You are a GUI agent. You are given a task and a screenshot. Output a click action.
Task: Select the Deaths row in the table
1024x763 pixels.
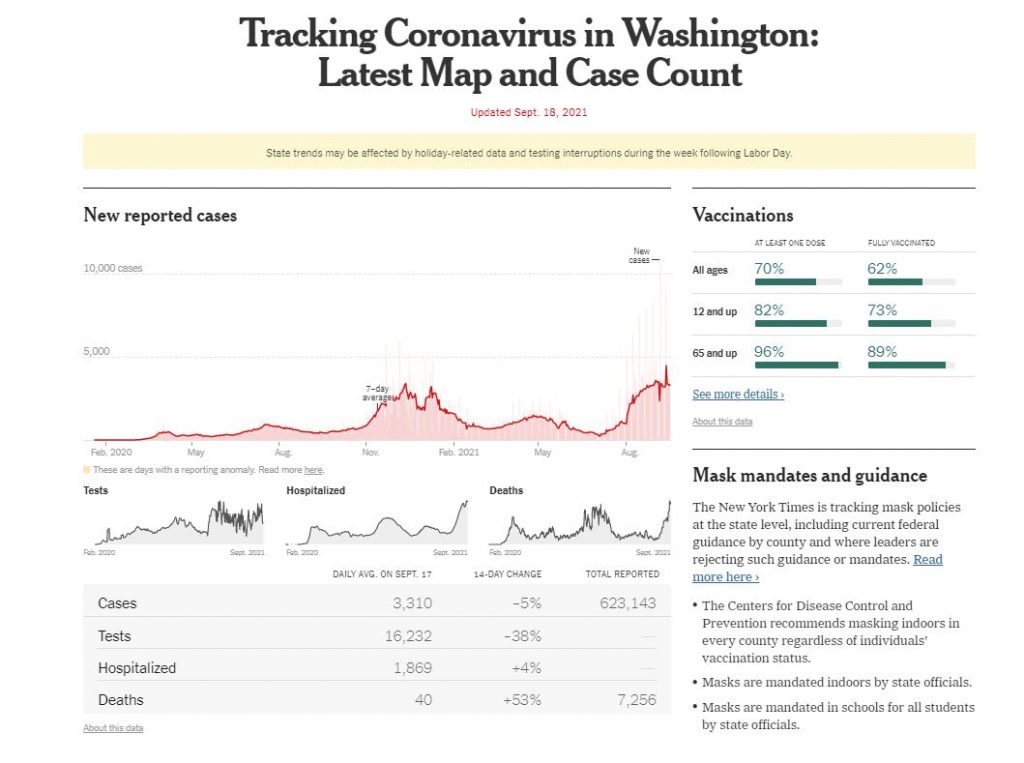pyautogui.click(x=377, y=700)
